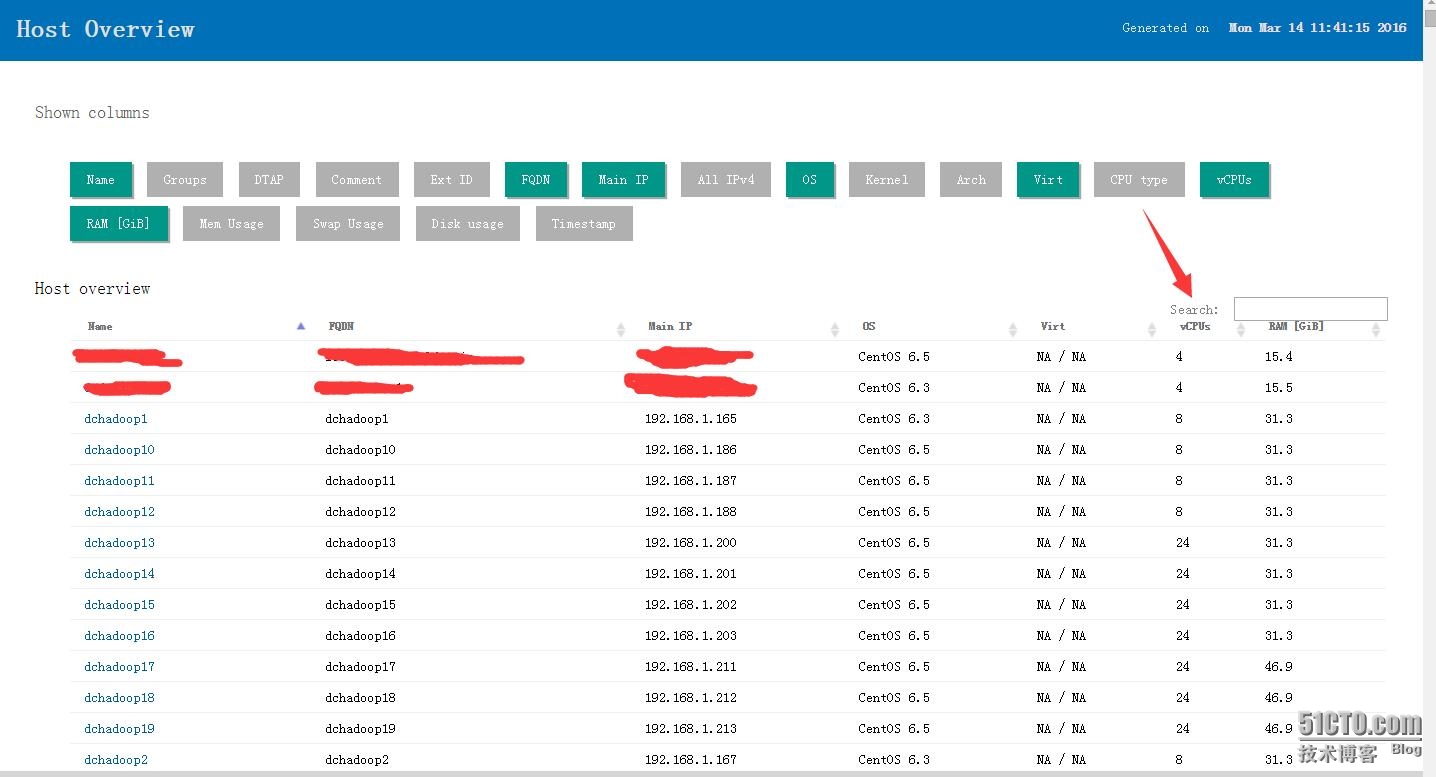This screenshot has width=1436, height=777.
Task: Open the dchadoop12 host link
Action: pos(119,511)
